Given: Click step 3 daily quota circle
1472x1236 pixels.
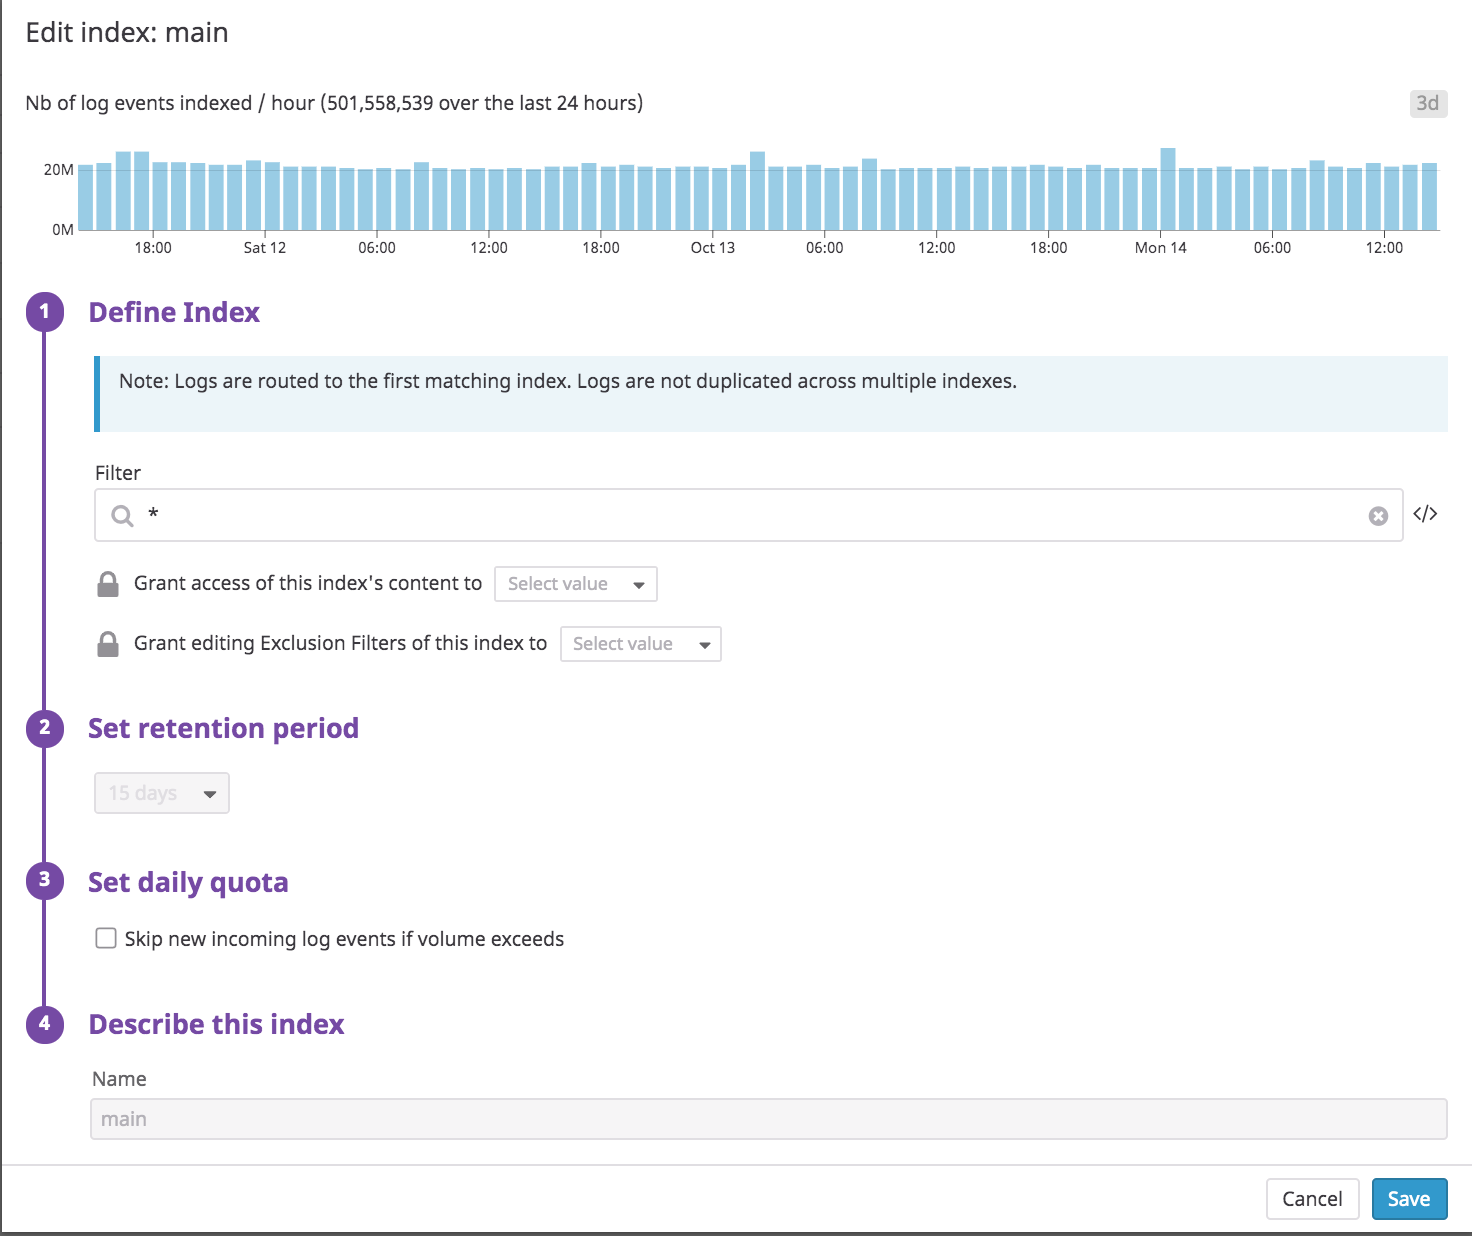Looking at the screenshot, I should 45,881.
